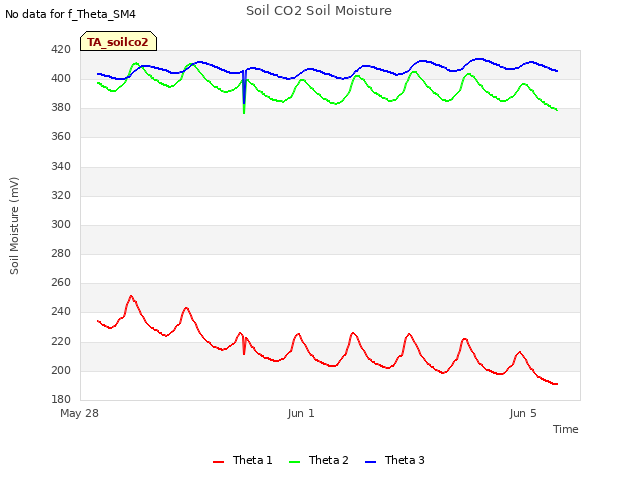Click red Theta 1 legend swatch
640x480 pixels.
(219, 462)
